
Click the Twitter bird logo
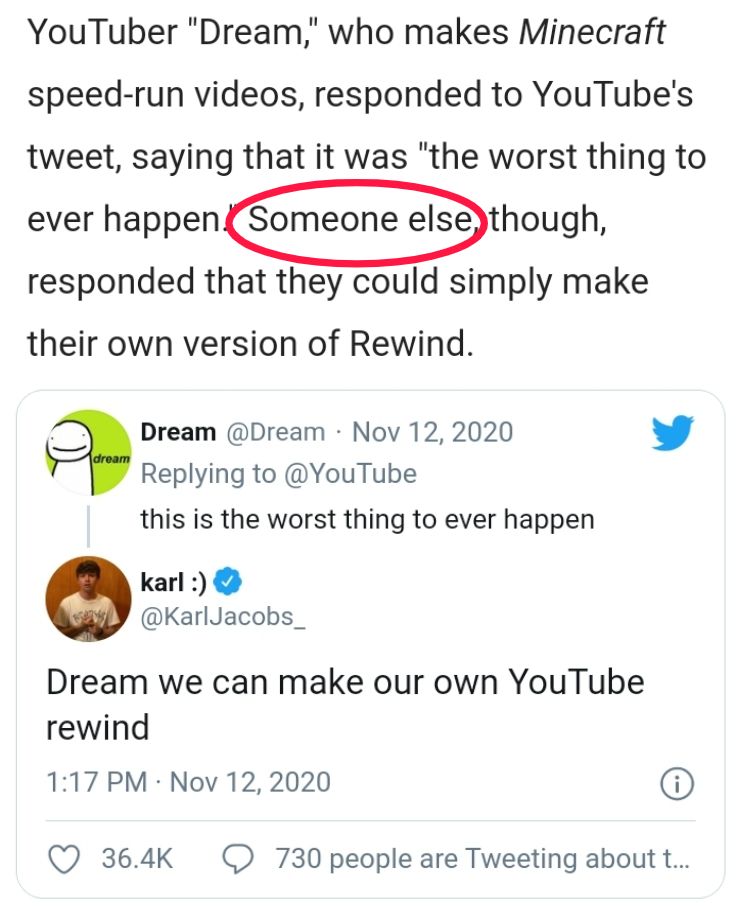click(672, 434)
